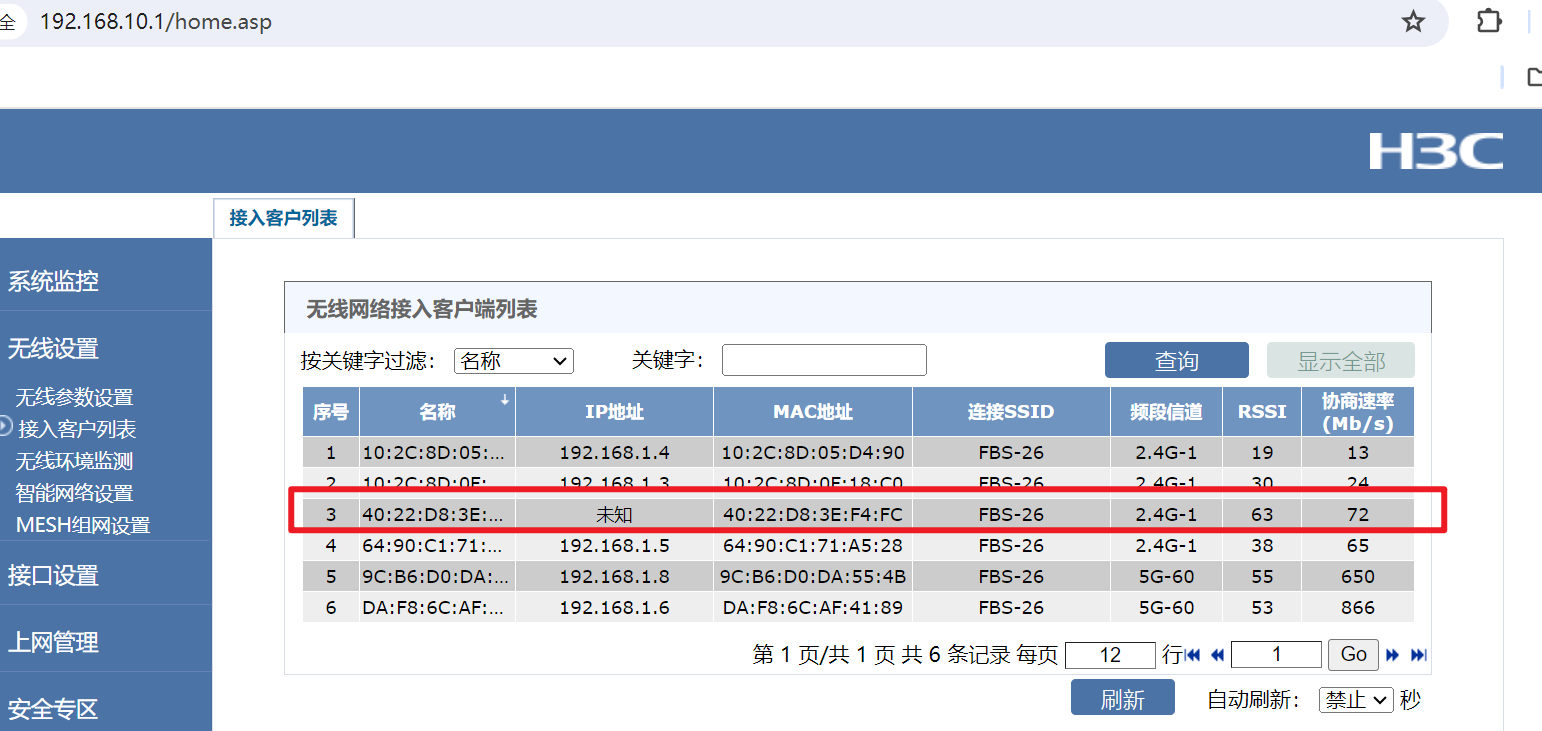Open 上网管理 in the sidebar
Image resolution: width=1542 pixels, height=731 pixels.
[53, 643]
